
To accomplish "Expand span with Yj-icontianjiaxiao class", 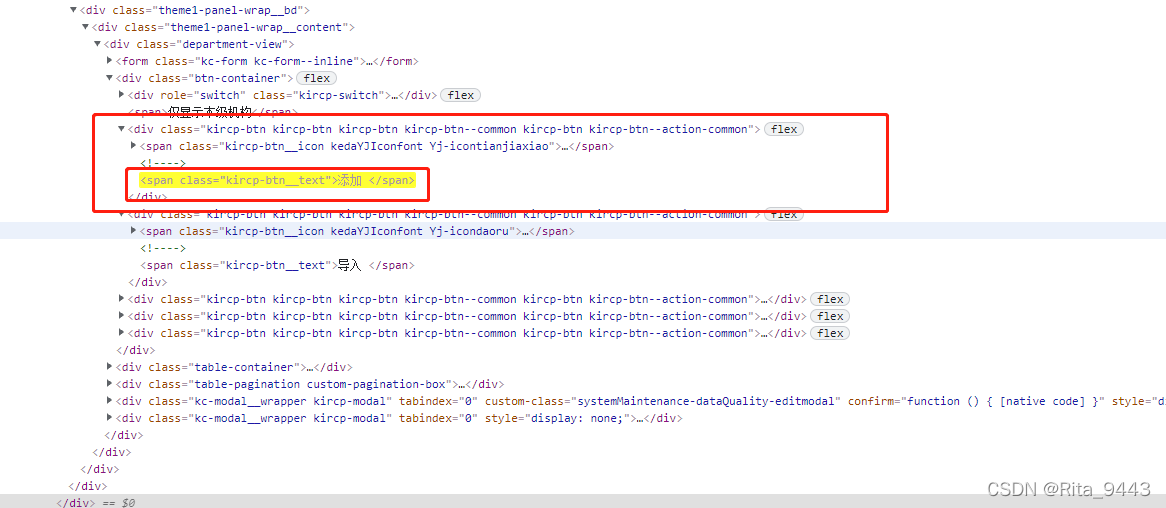I will pyautogui.click(x=133, y=147).
